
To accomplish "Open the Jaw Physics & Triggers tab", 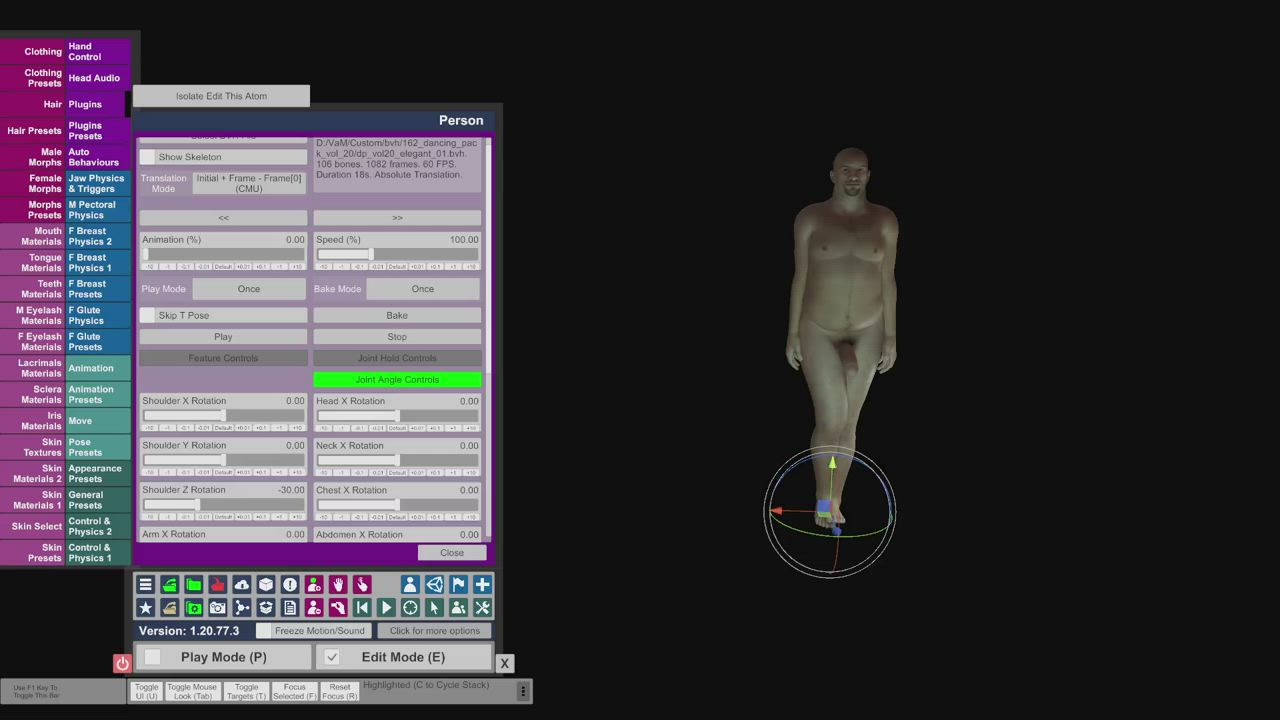I will (98, 183).
